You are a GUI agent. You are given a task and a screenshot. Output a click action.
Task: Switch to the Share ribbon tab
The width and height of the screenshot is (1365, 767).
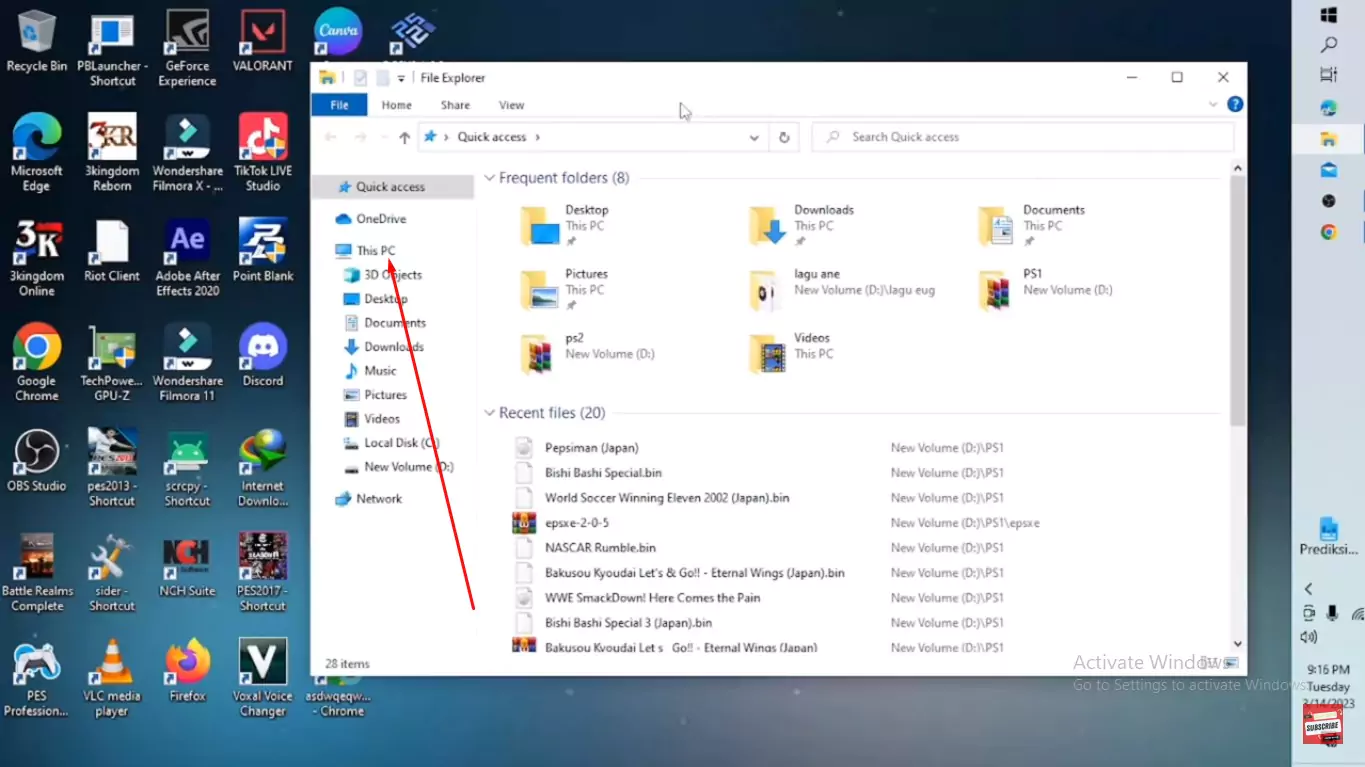[x=455, y=105]
